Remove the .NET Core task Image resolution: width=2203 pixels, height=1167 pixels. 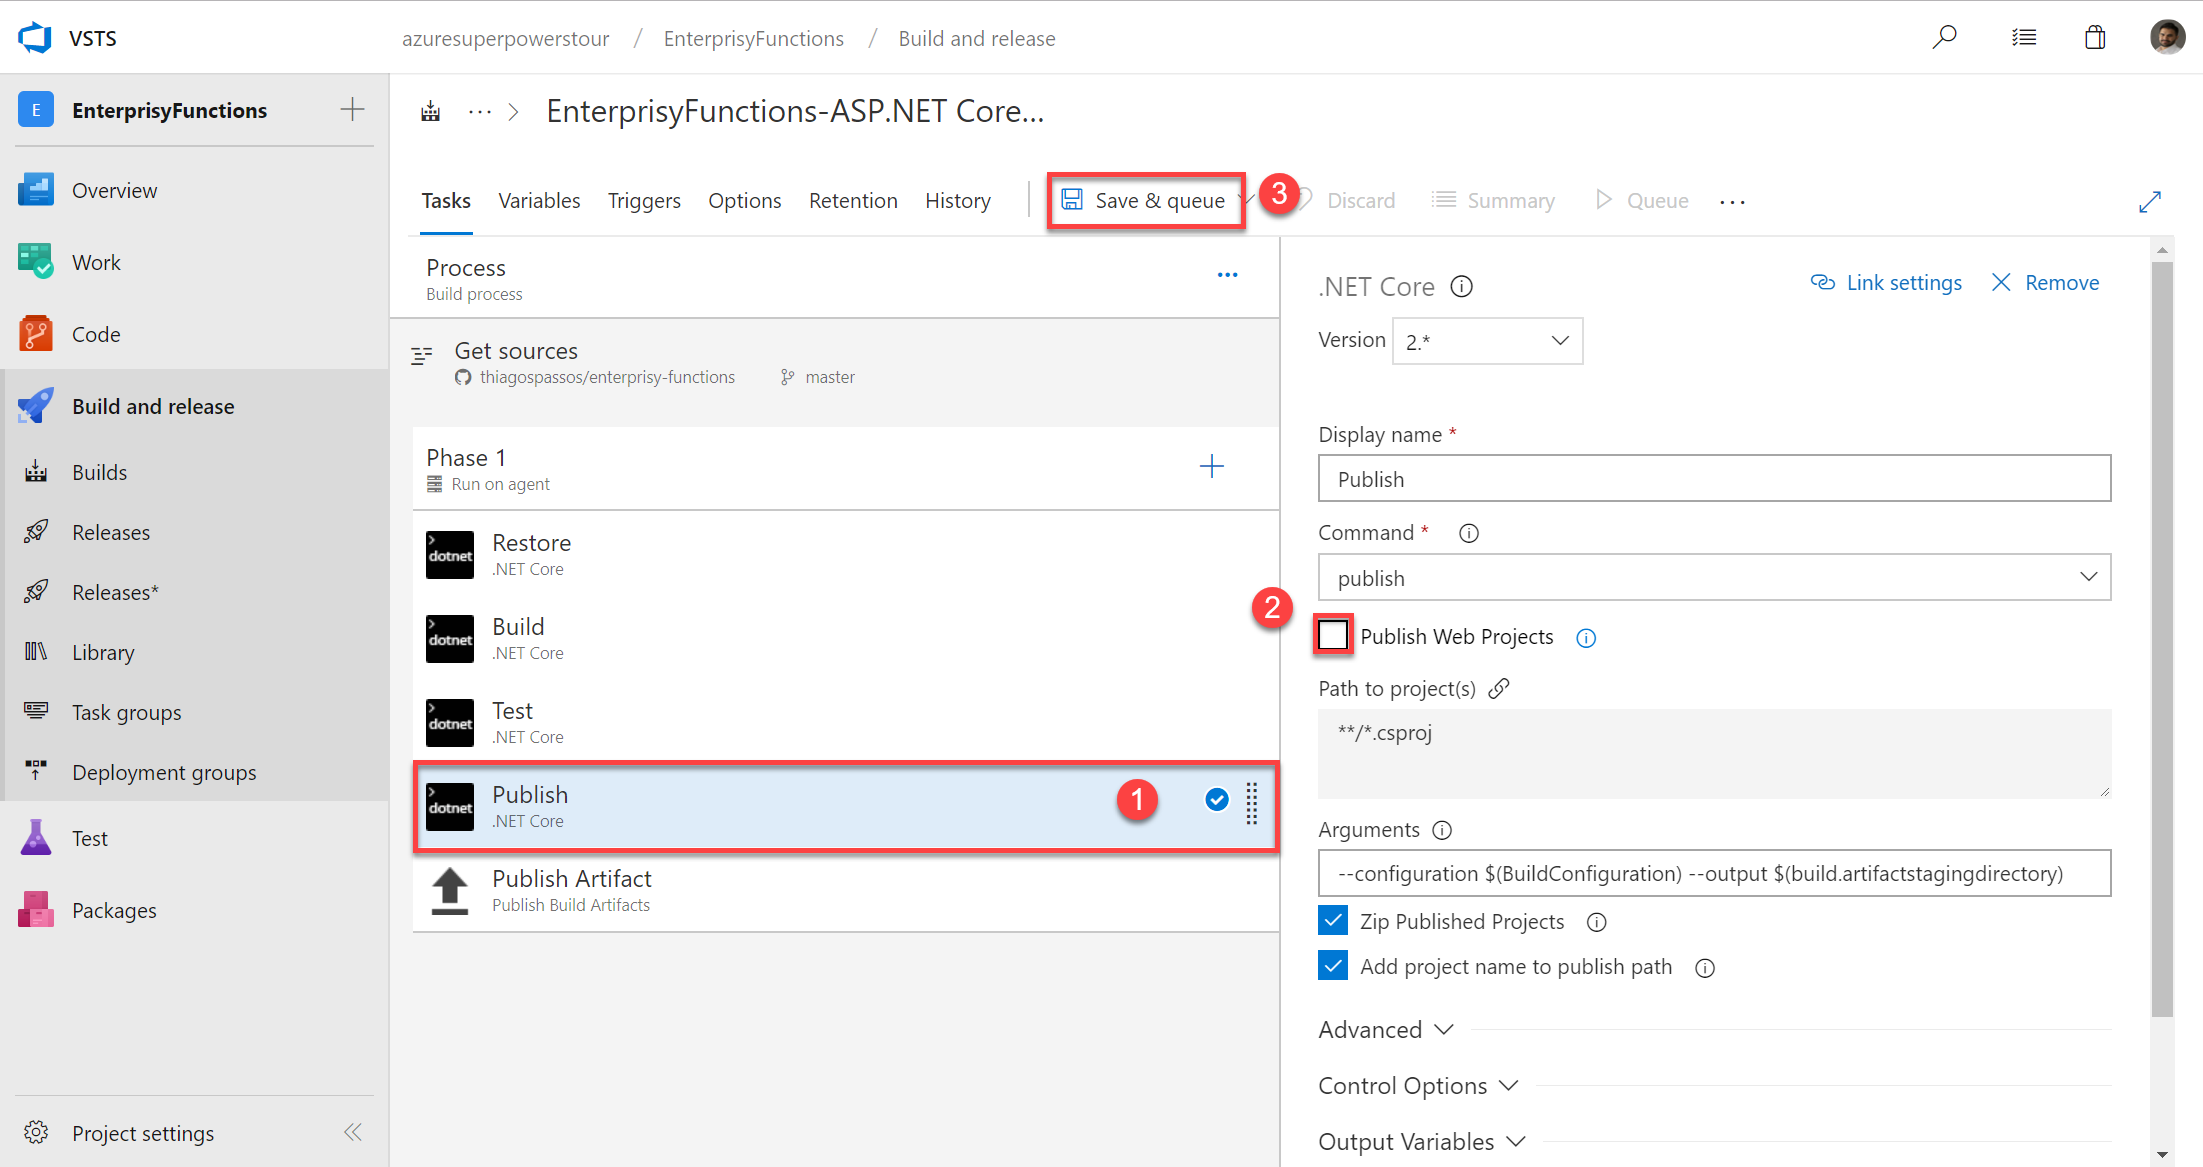[x=2045, y=283]
